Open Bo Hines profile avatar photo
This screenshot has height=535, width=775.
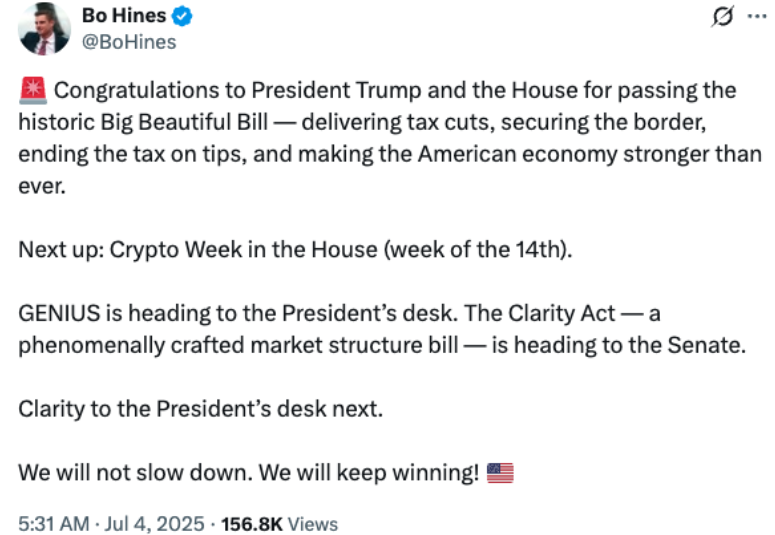[45, 27]
